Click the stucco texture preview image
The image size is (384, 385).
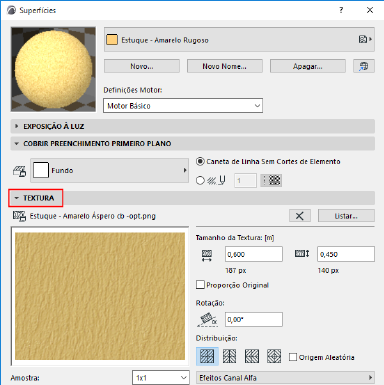[x=100, y=296]
